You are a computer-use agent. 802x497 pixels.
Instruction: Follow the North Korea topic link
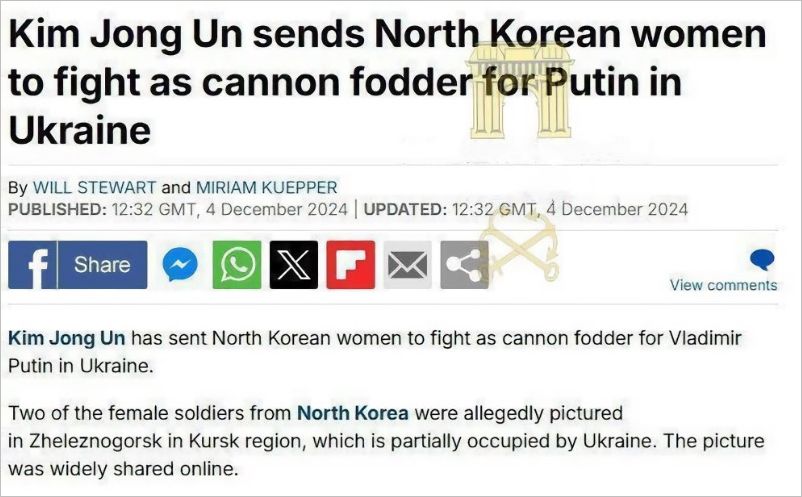click(x=353, y=413)
